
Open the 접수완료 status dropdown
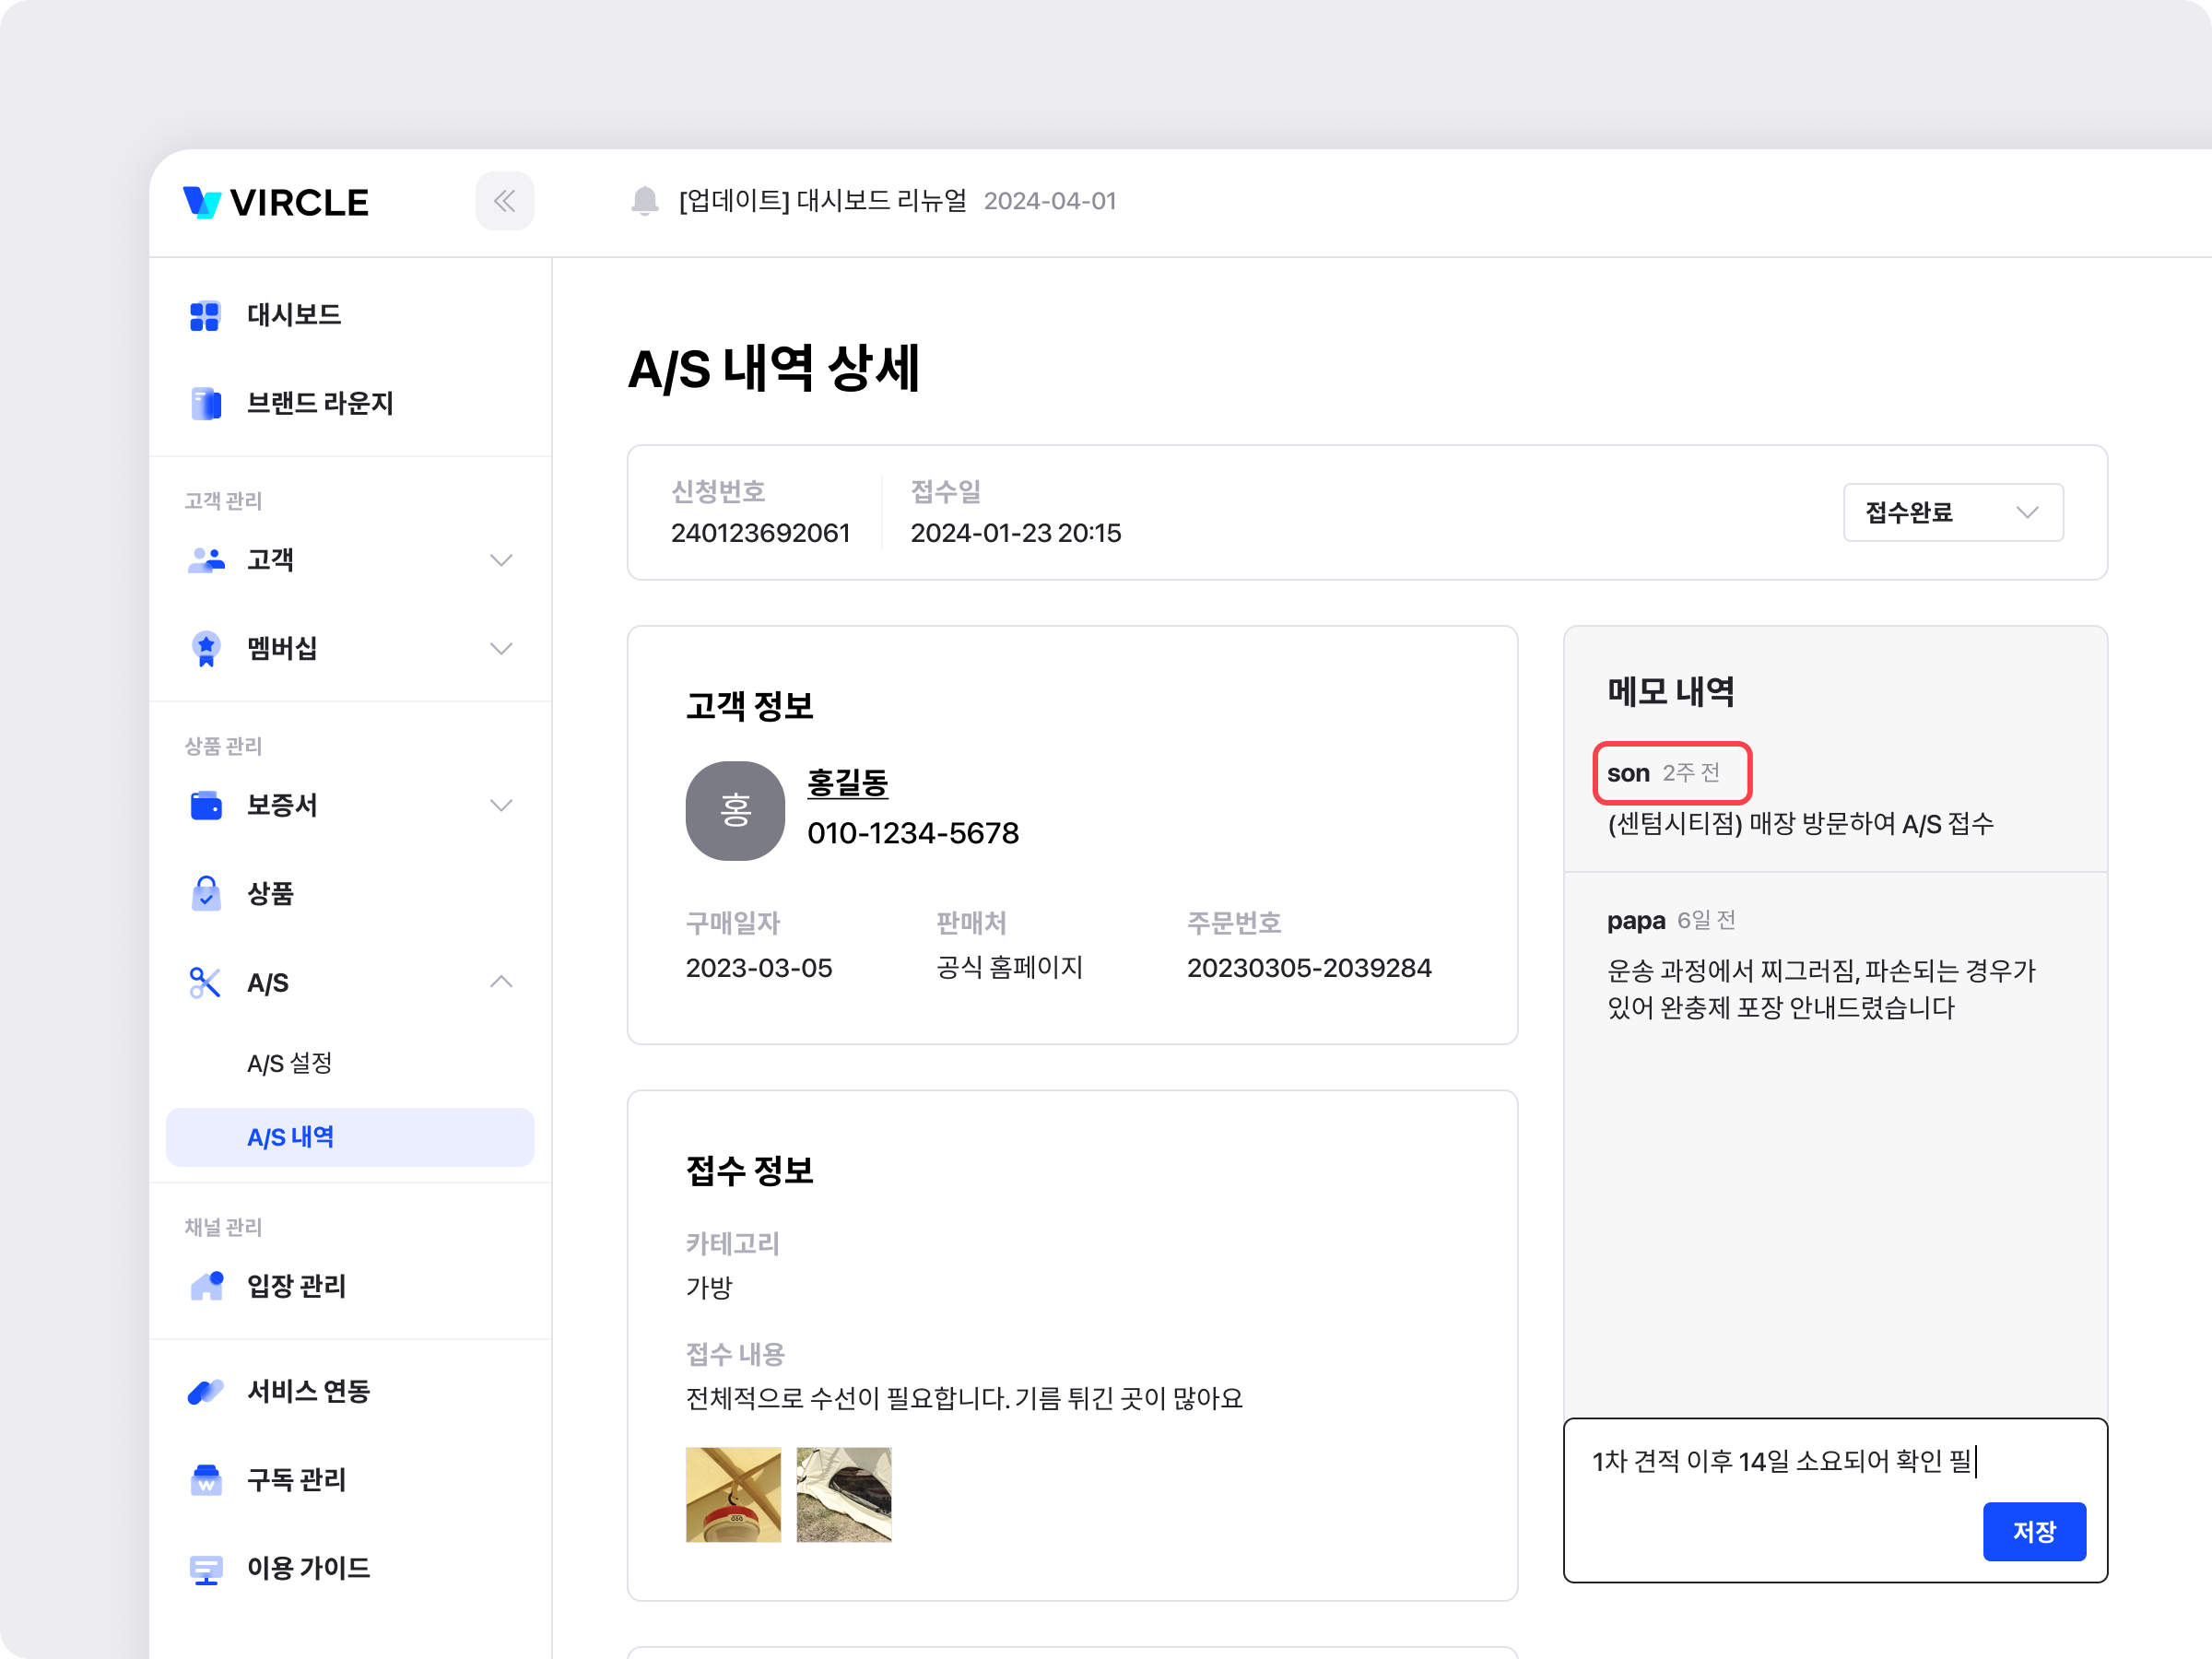tap(1952, 512)
